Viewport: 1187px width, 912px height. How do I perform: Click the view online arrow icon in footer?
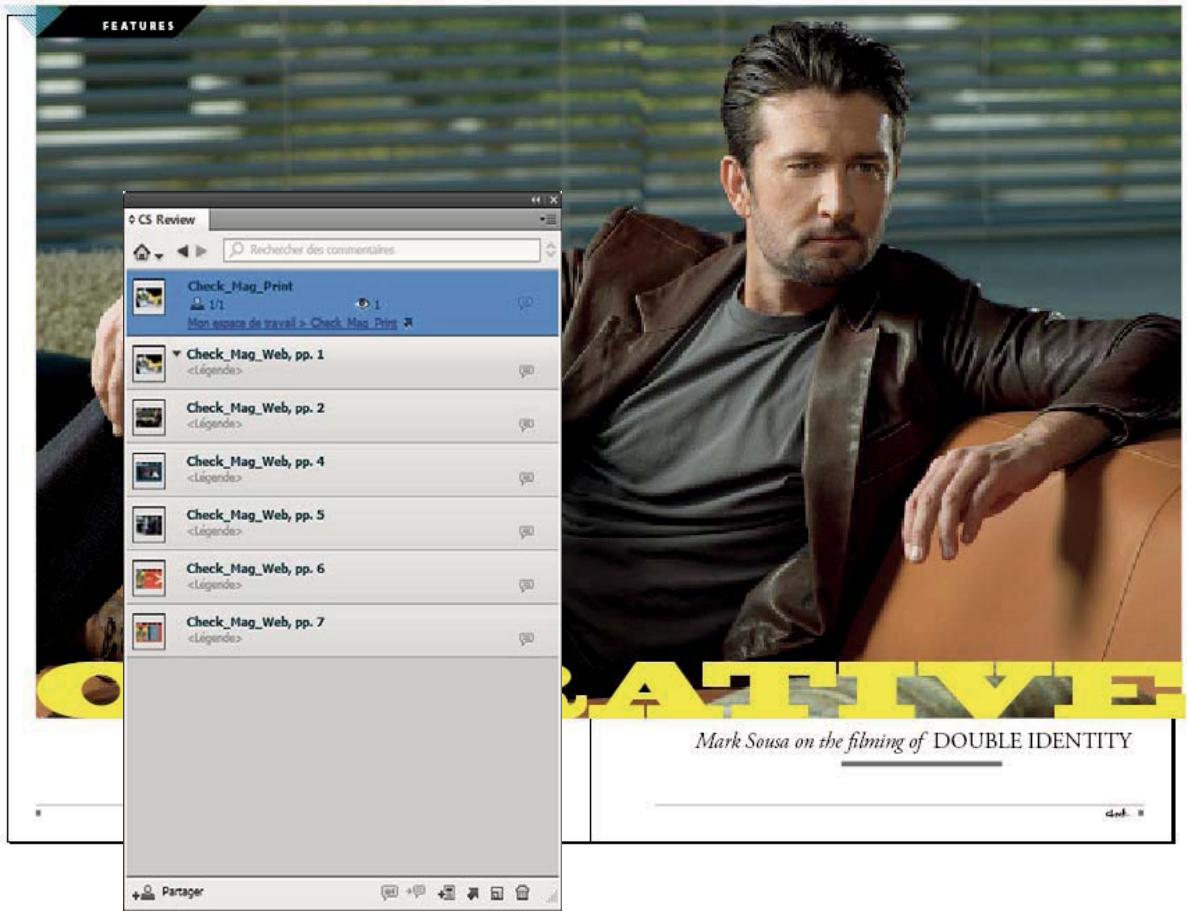(472, 894)
